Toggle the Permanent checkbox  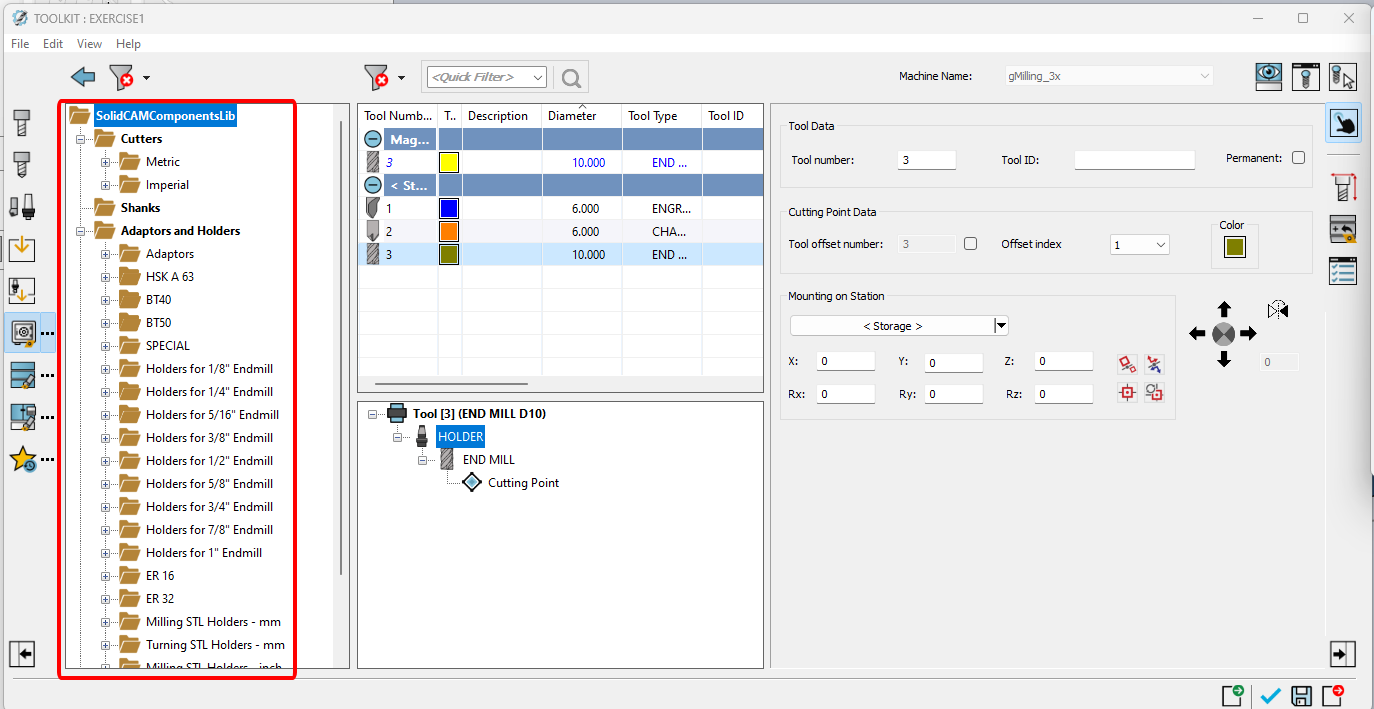point(1298,158)
